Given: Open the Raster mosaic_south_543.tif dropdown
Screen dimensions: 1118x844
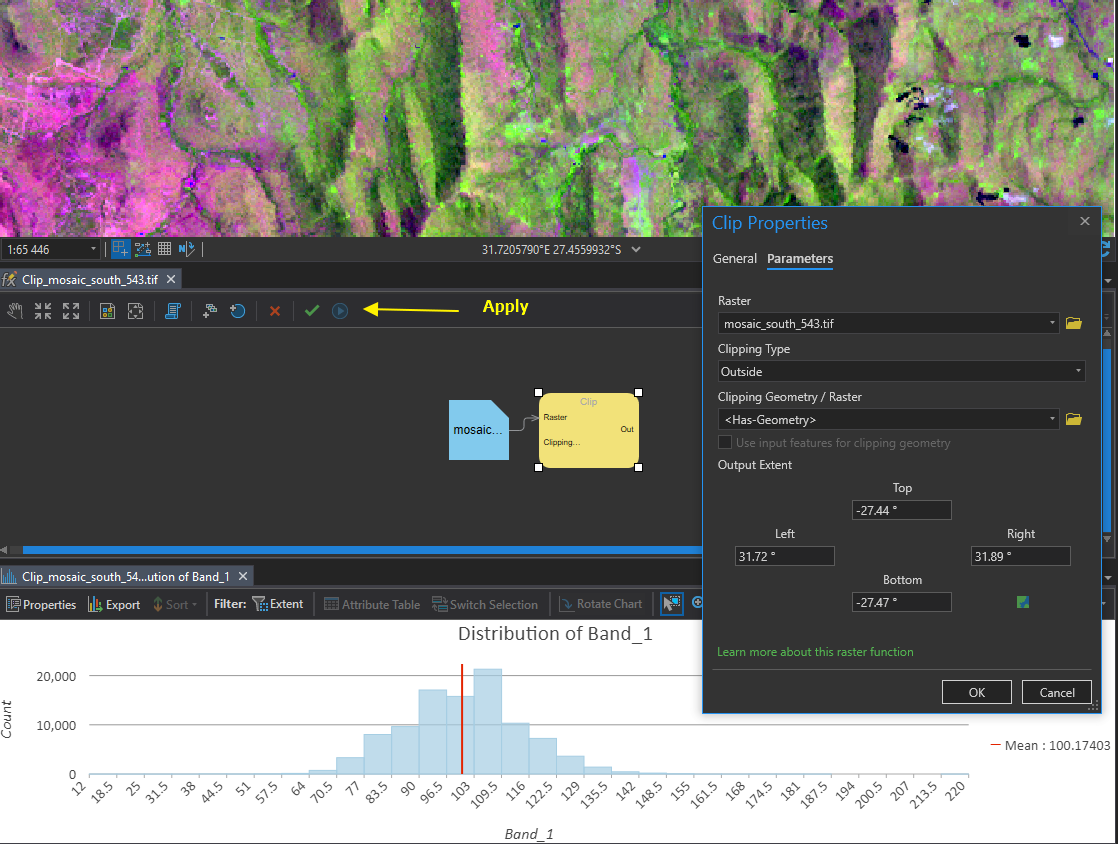Looking at the screenshot, I should [1052, 323].
